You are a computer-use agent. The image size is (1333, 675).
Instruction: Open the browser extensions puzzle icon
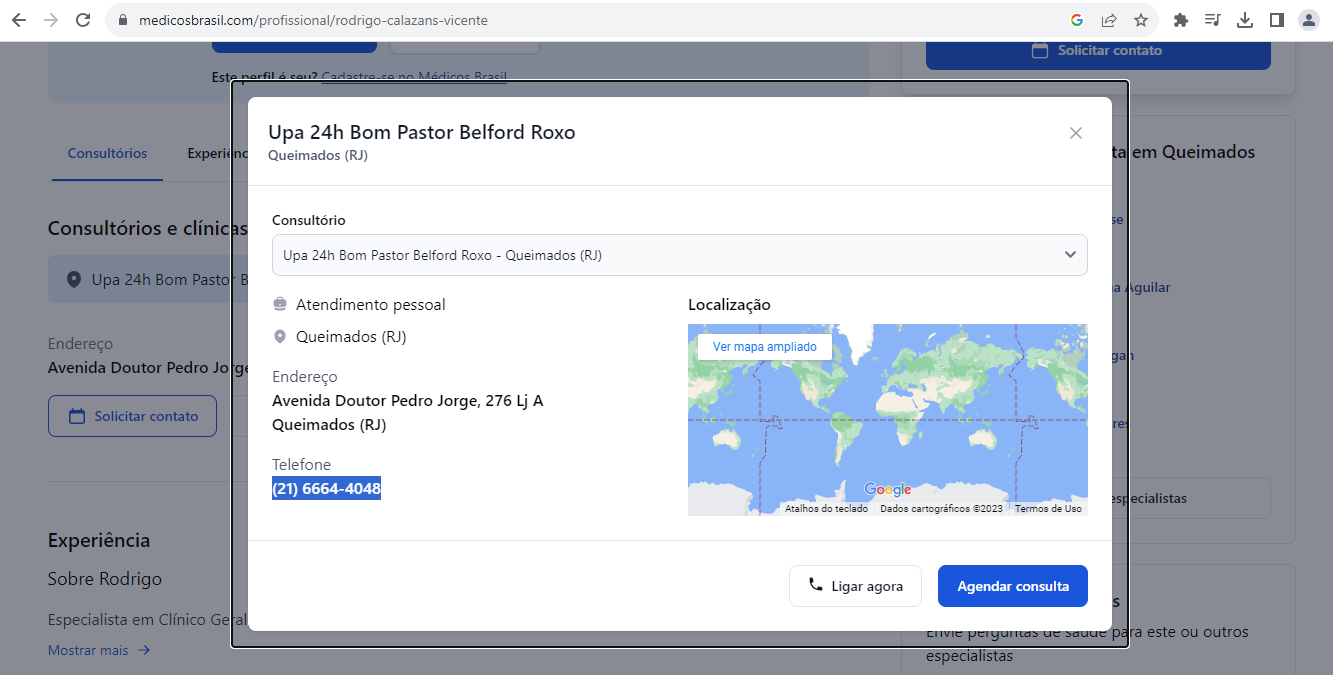click(x=1181, y=20)
